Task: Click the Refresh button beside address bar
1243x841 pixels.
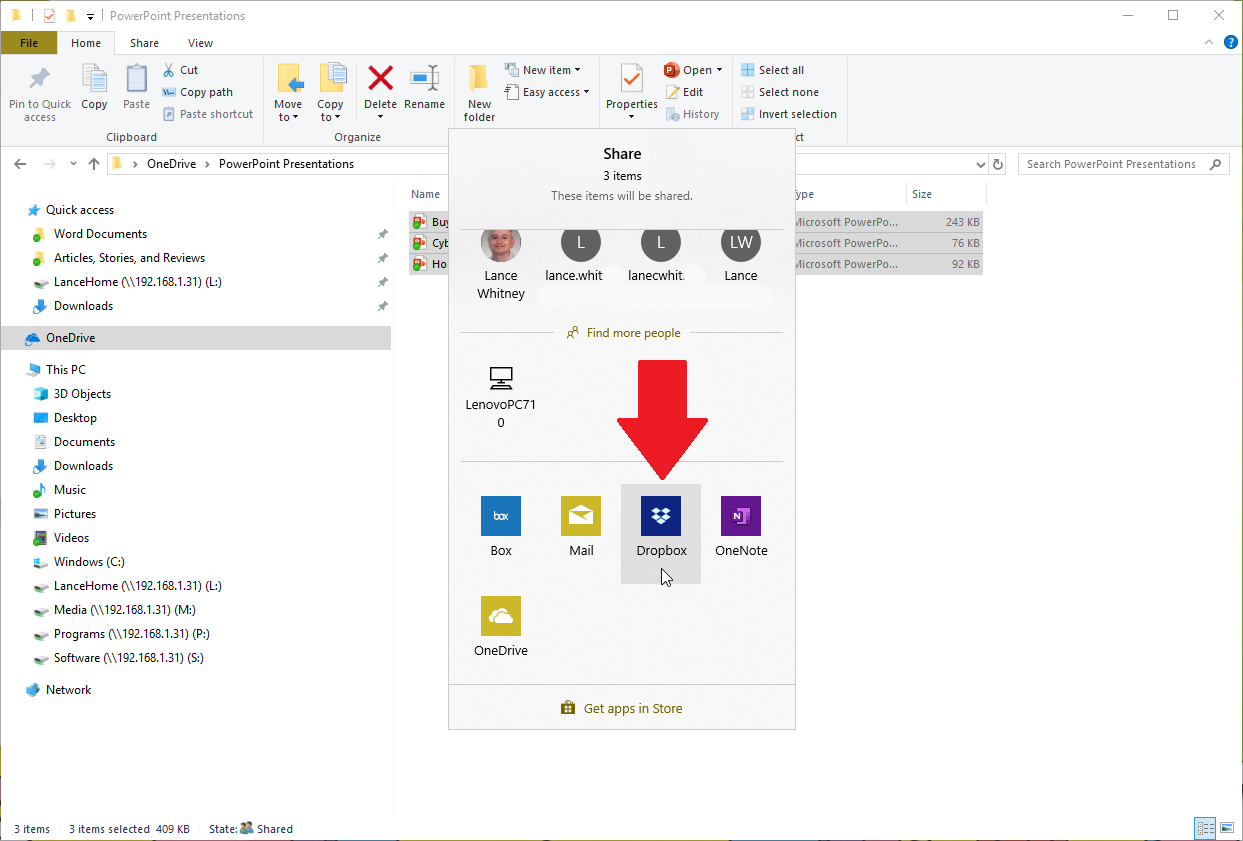Action: coord(998,164)
